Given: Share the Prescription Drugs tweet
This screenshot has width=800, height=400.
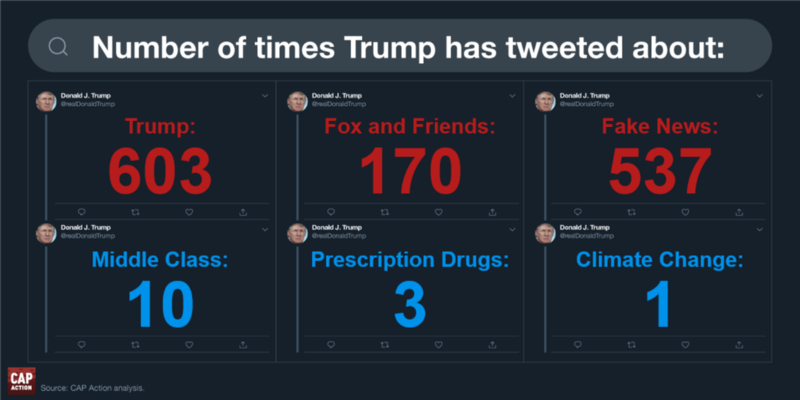Looking at the screenshot, I should point(492,345).
